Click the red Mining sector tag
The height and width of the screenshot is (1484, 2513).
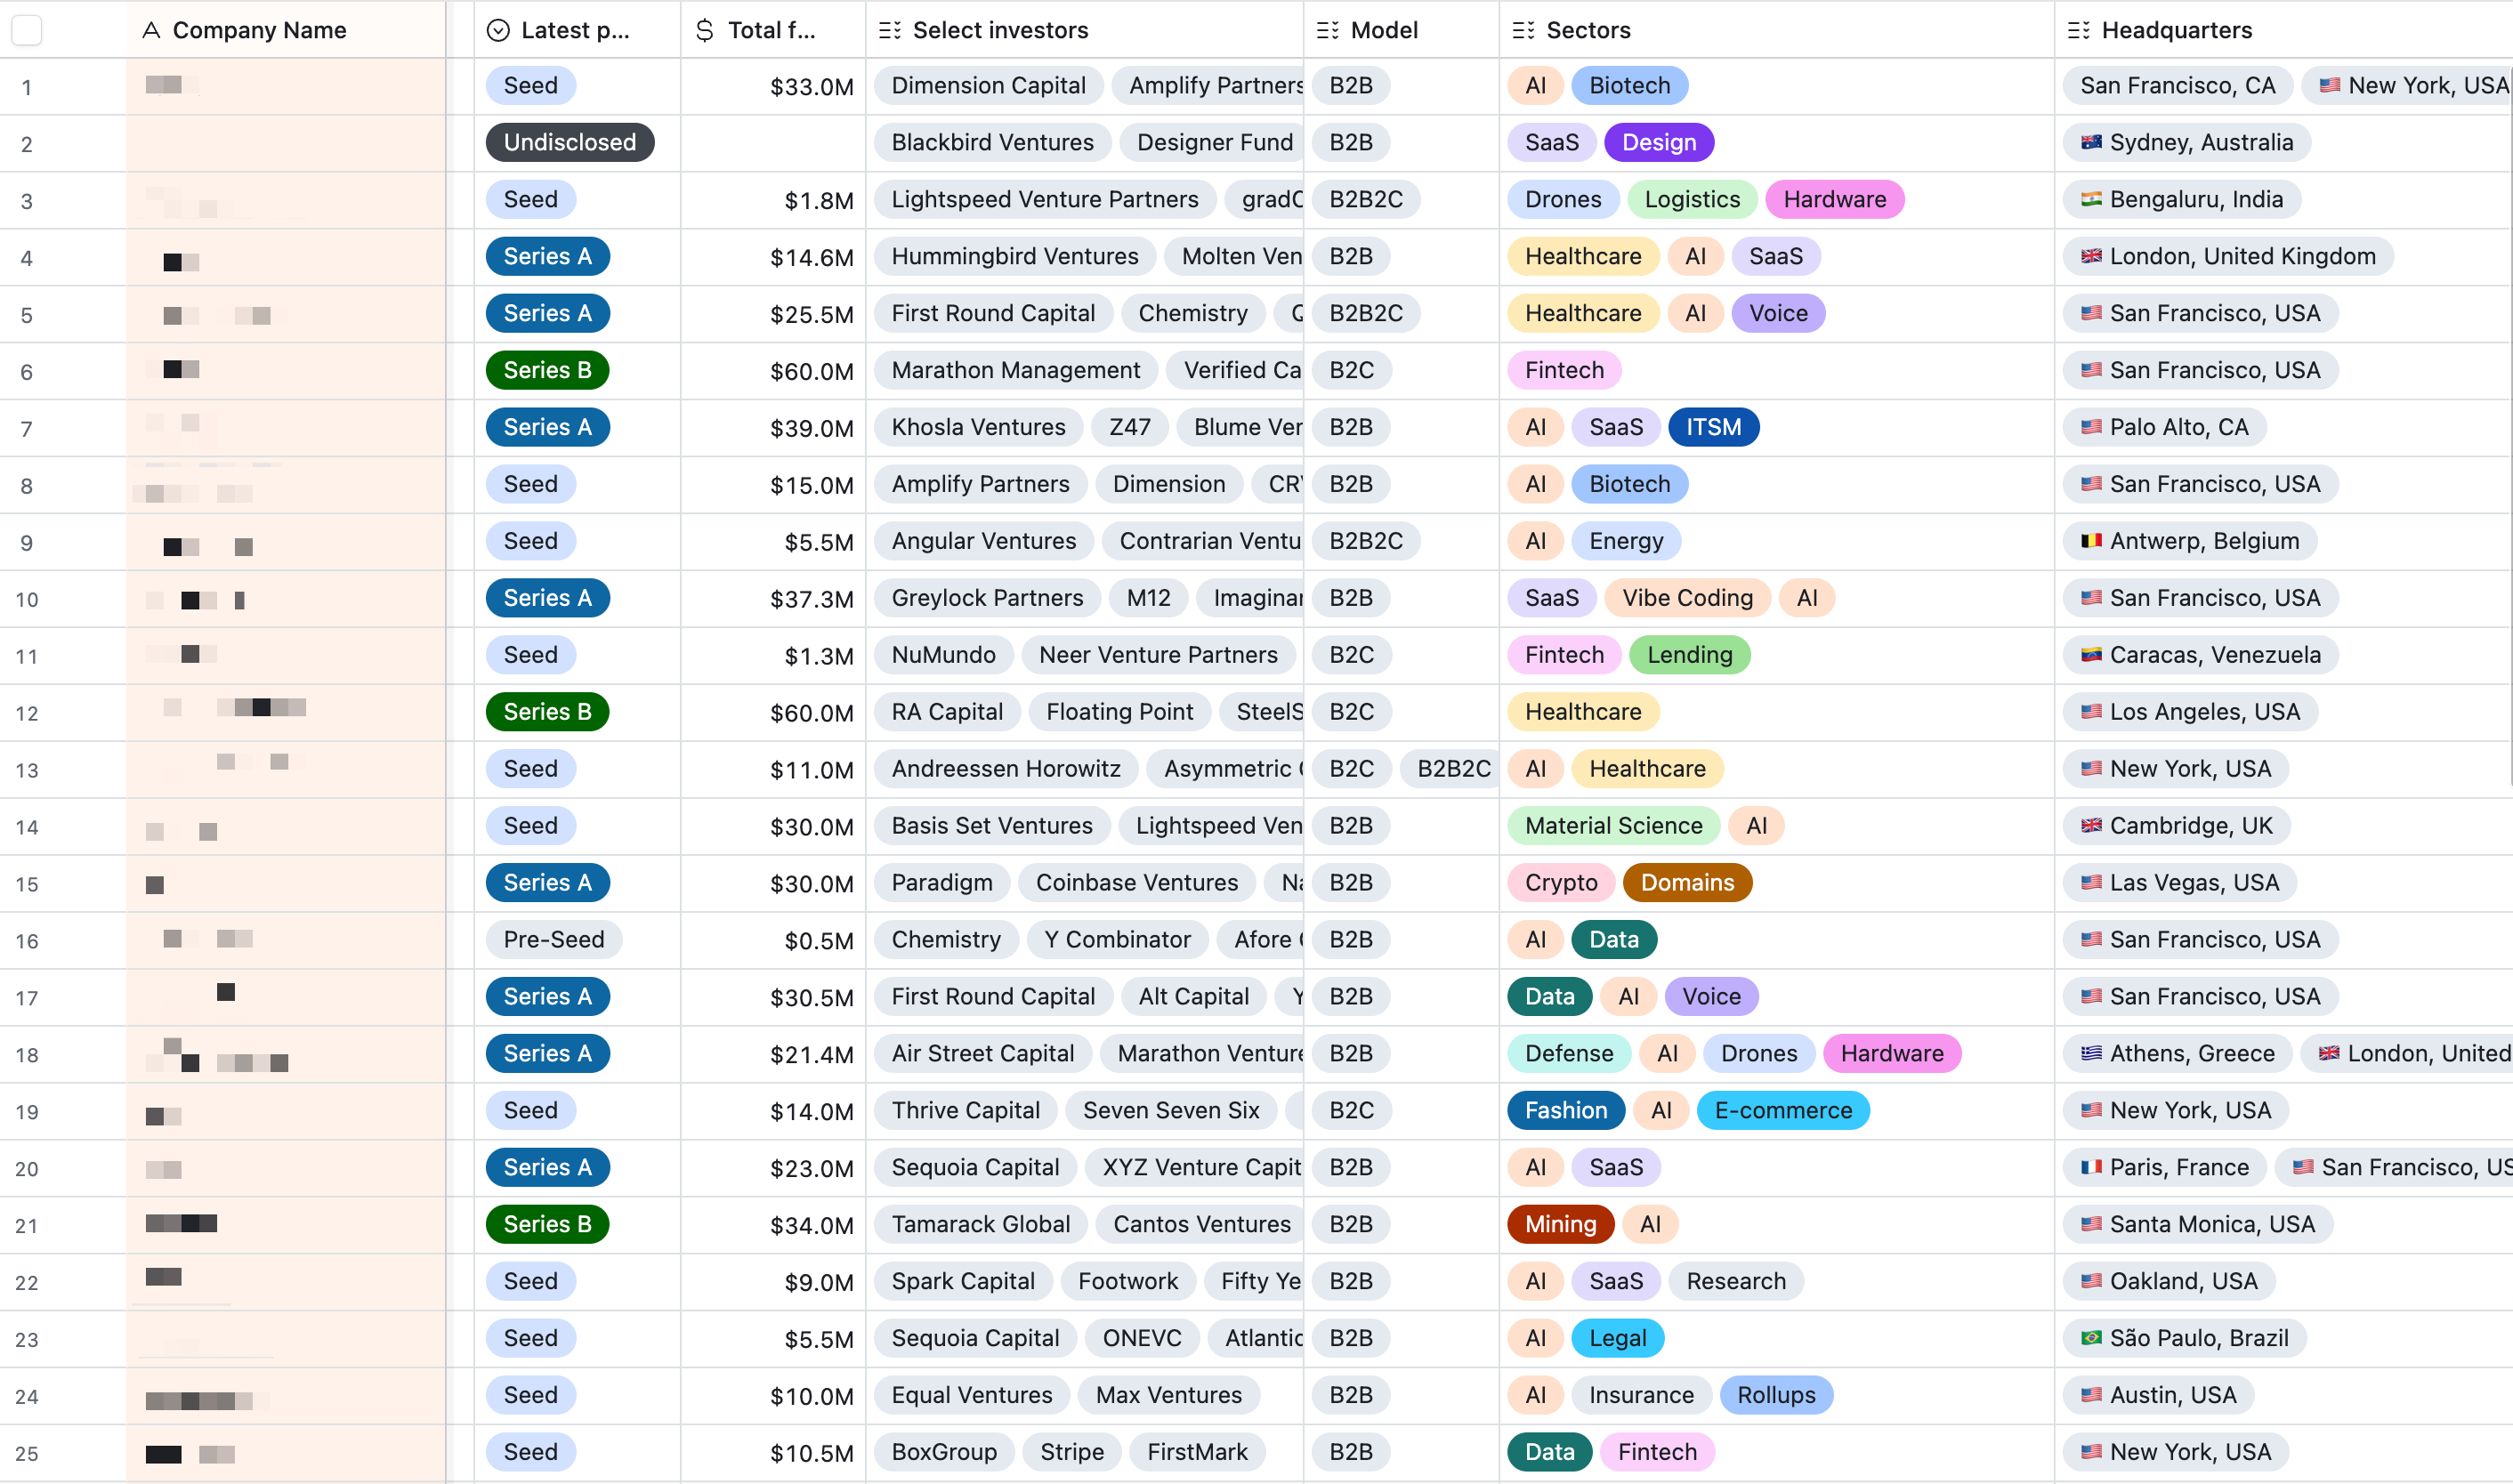pos(1559,1224)
